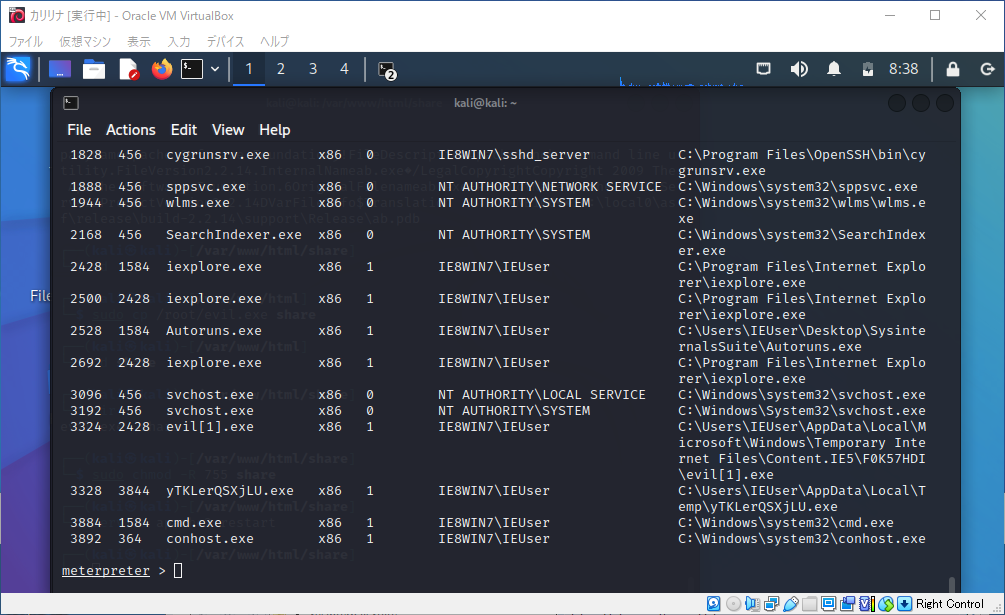Viewport: 1005px width, 615px height.
Task: Switch to workspace 1
Action: [249, 69]
